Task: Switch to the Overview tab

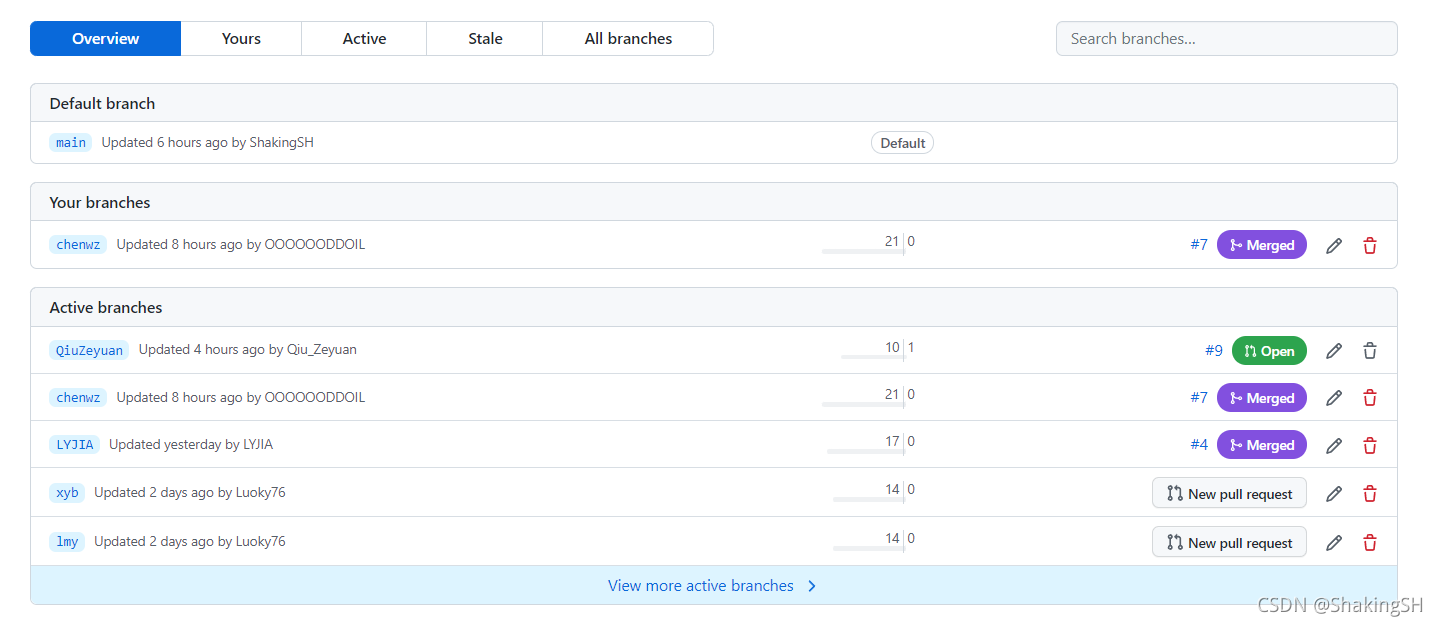Action: pyautogui.click(x=106, y=38)
